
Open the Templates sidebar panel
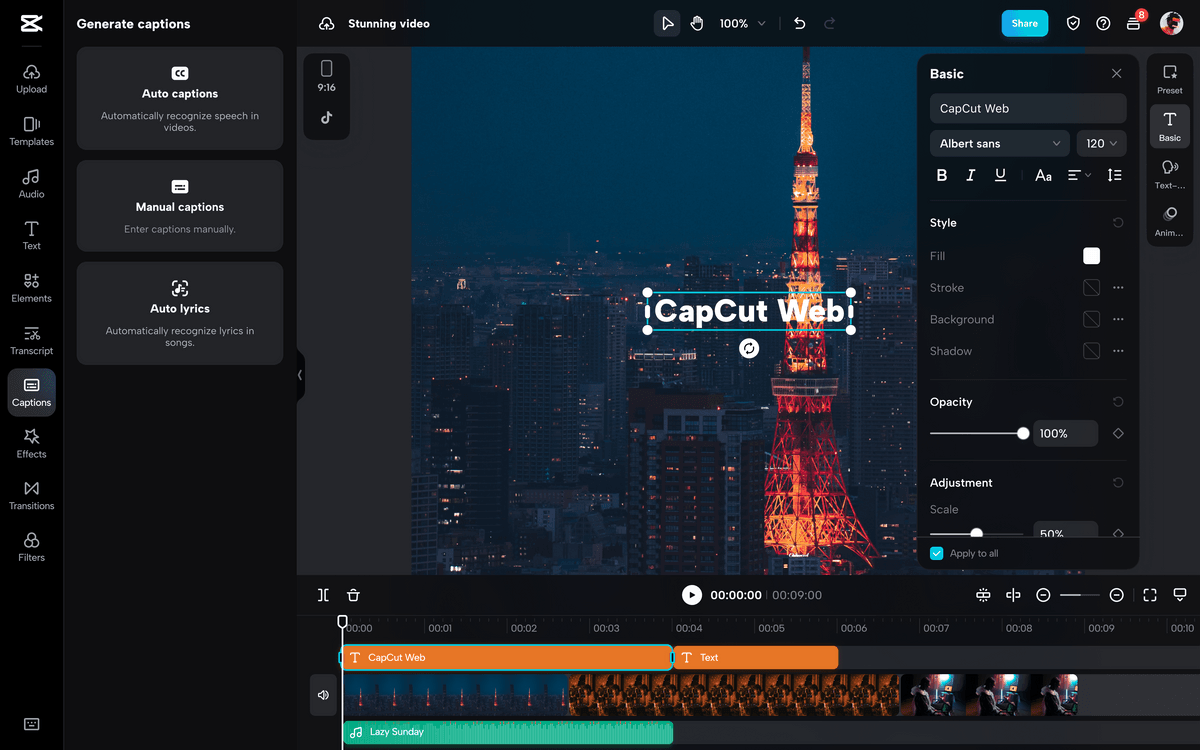[x=31, y=130]
